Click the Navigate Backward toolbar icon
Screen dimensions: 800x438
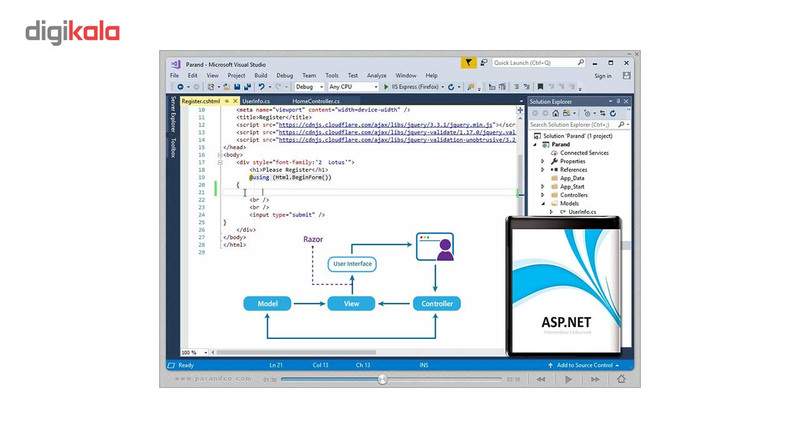(180, 87)
